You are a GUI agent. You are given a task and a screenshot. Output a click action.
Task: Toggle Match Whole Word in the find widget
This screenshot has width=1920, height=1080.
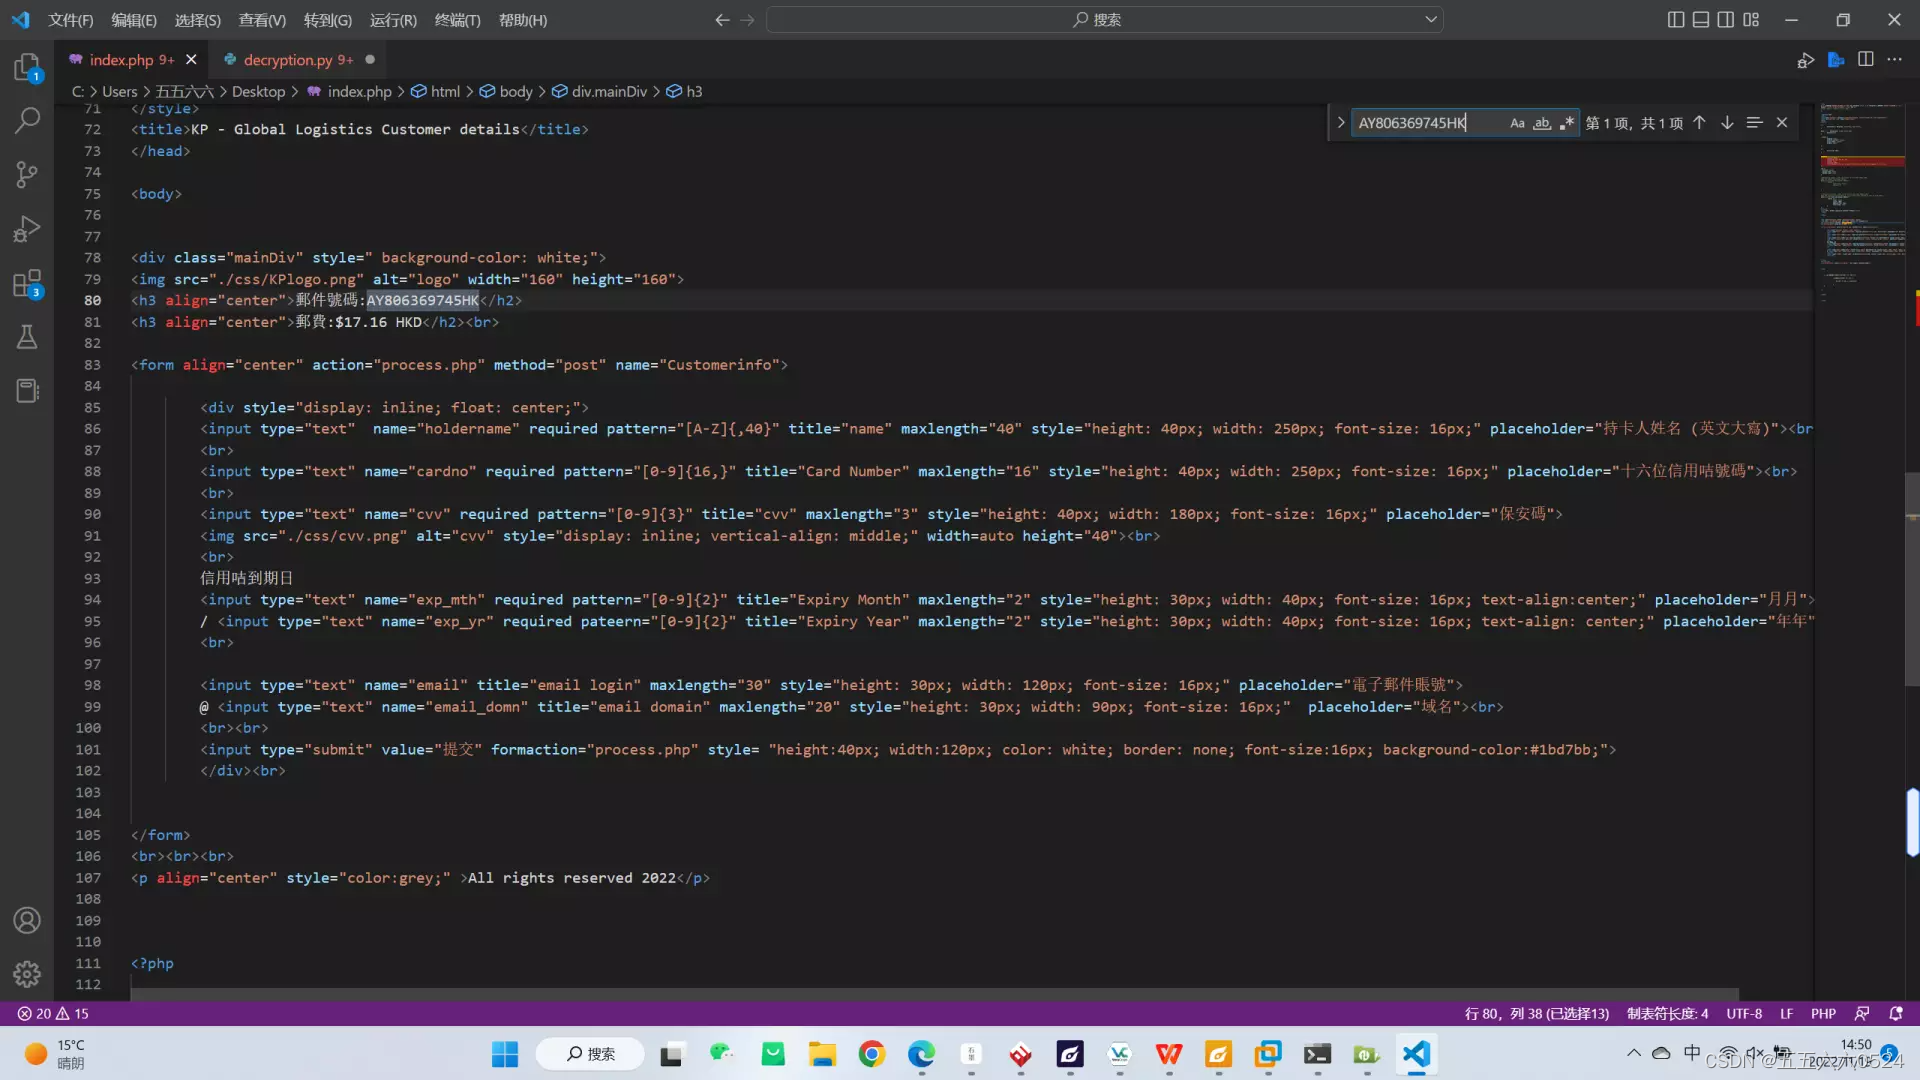point(1542,123)
